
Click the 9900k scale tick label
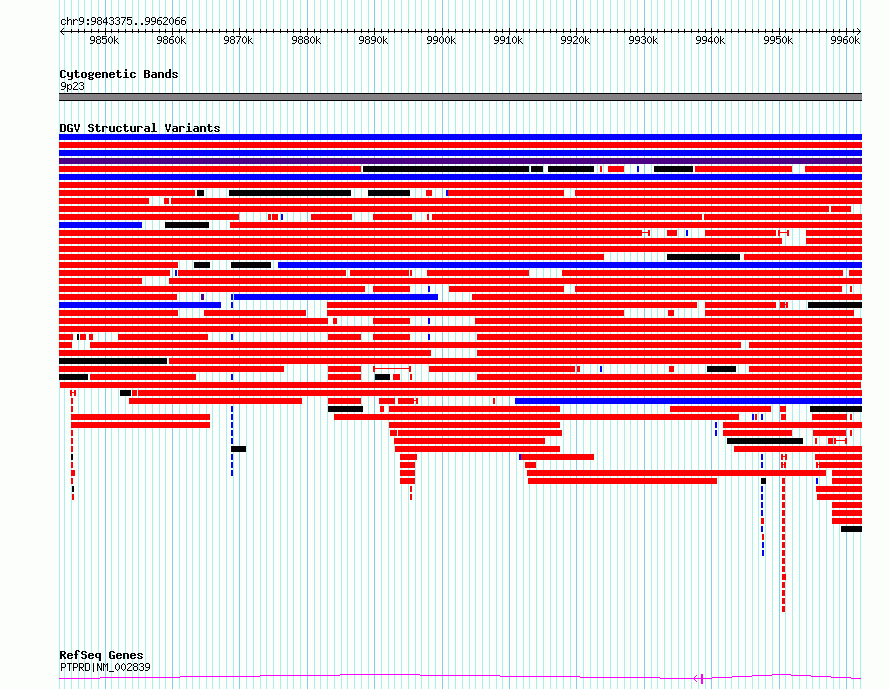[x=441, y=40]
